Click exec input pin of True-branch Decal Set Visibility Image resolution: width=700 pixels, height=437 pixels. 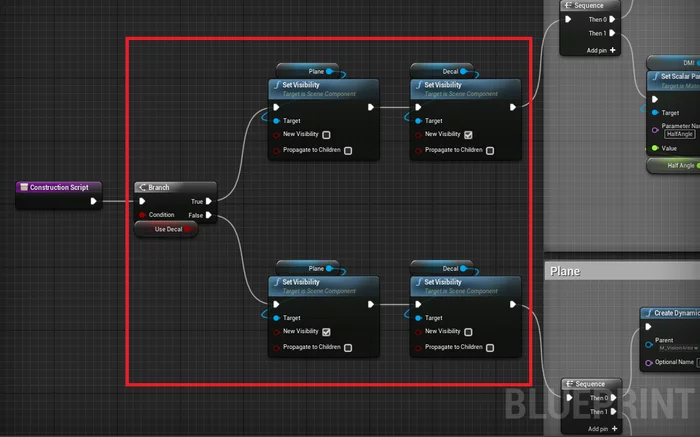tap(418, 107)
